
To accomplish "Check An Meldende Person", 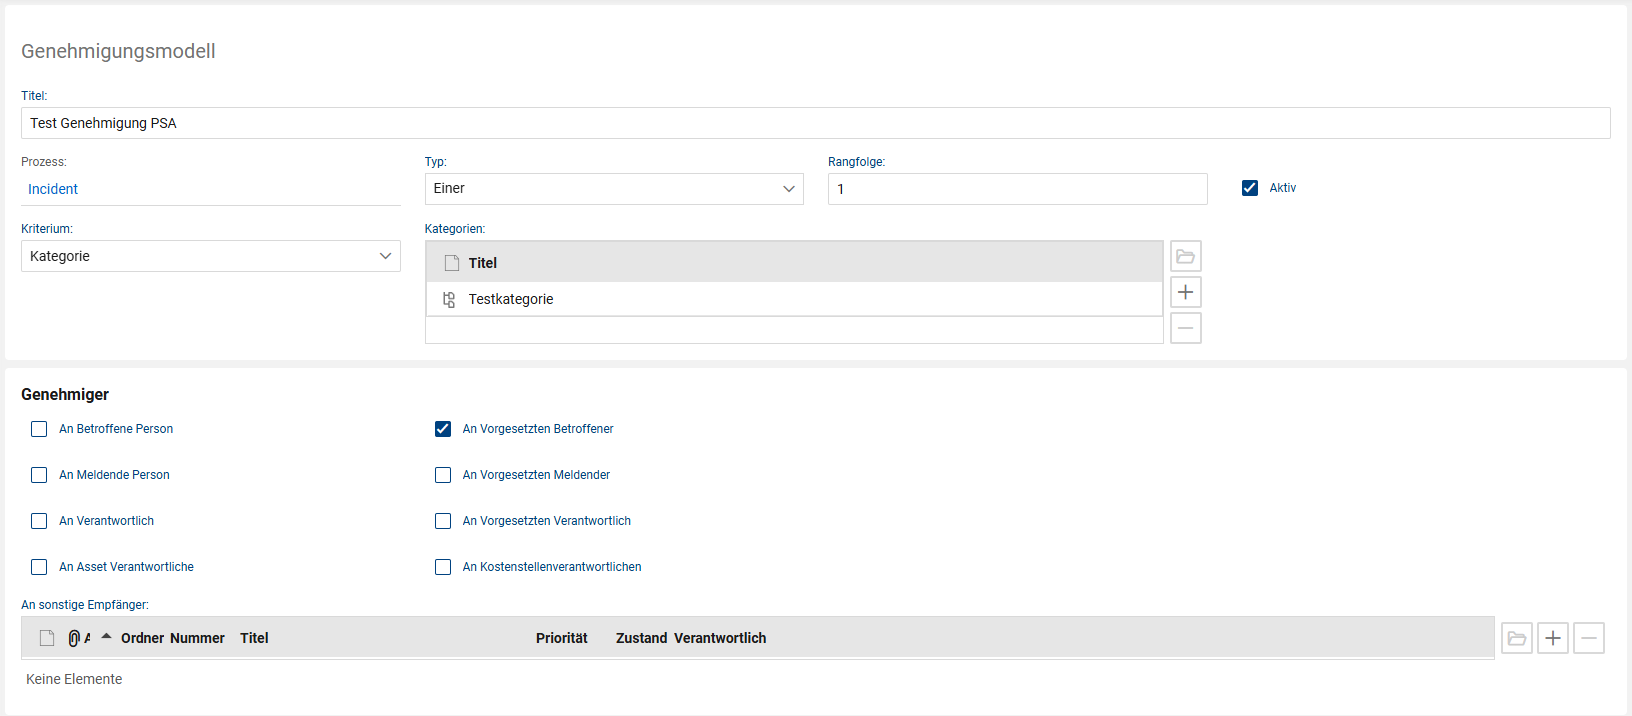I will pos(39,475).
